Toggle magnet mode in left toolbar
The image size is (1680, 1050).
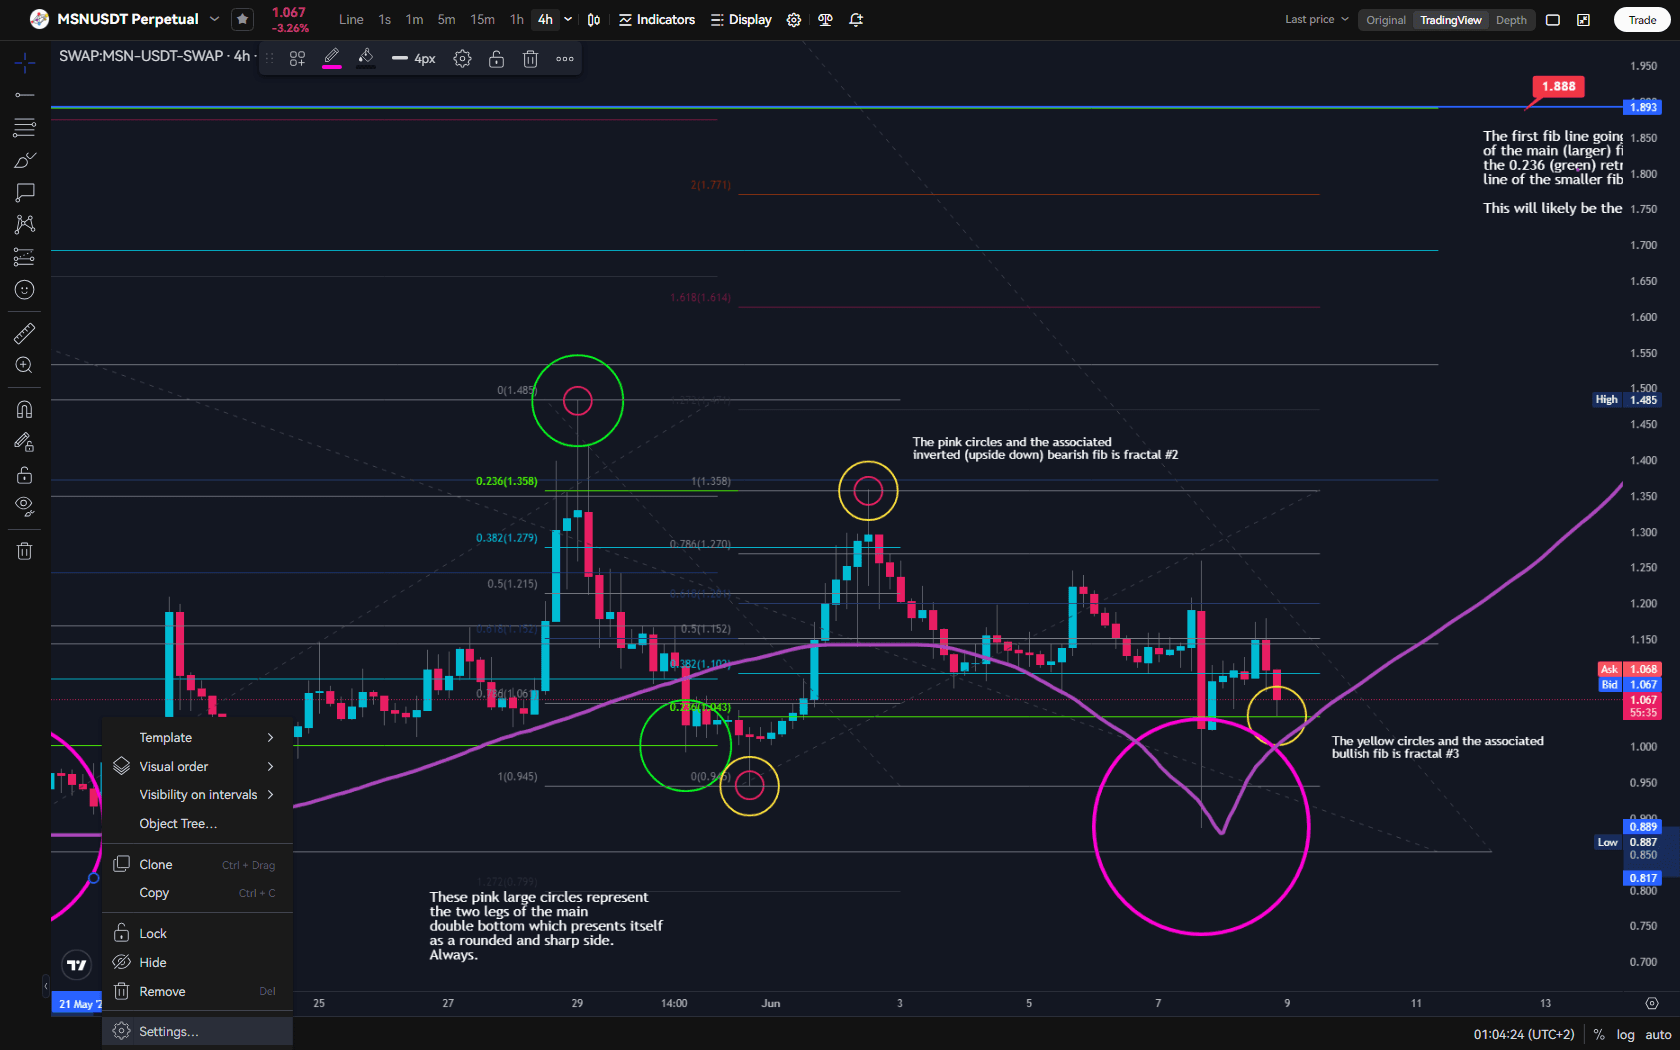pos(25,409)
